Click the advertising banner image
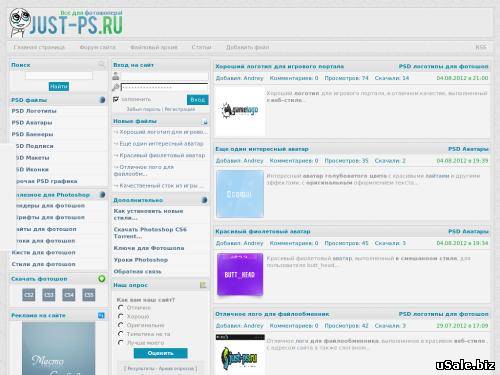This screenshot has height=375, width=500. (x=59, y=348)
